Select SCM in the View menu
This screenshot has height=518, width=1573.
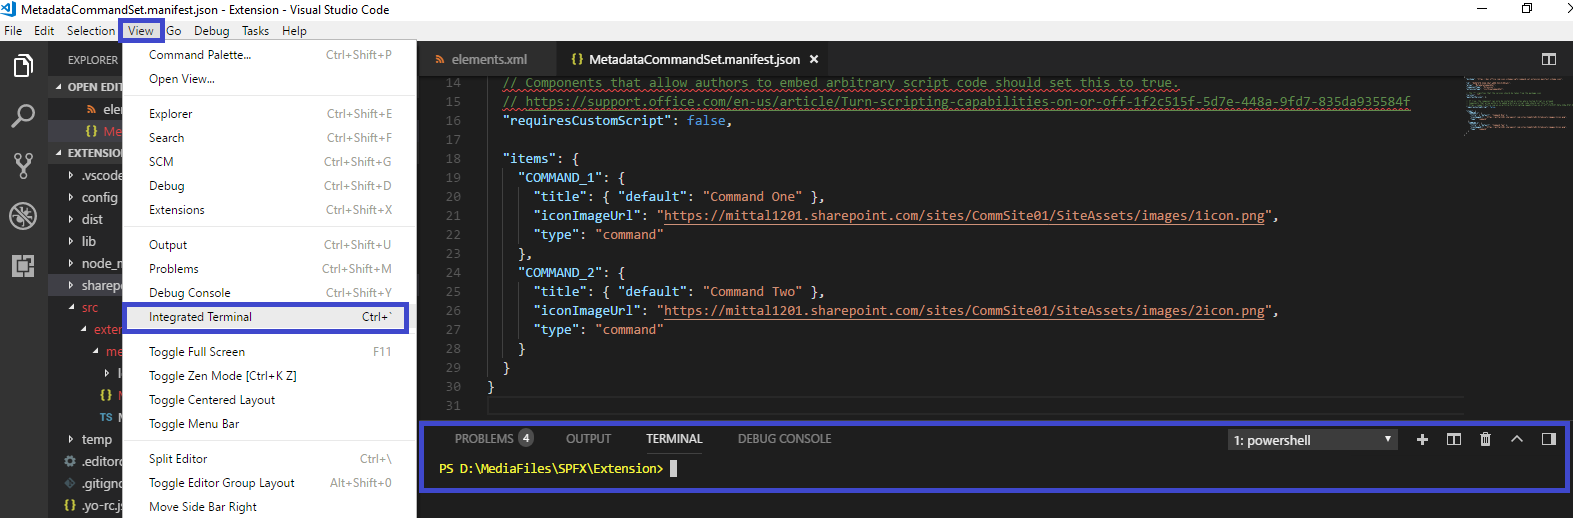(x=269, y=162)
